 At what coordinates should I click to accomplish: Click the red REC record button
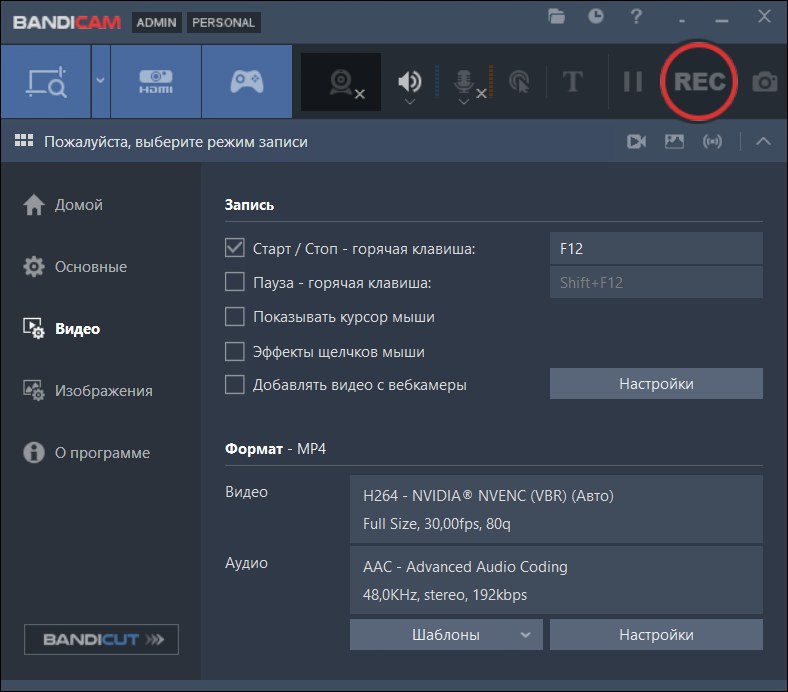tap(699, 82)
